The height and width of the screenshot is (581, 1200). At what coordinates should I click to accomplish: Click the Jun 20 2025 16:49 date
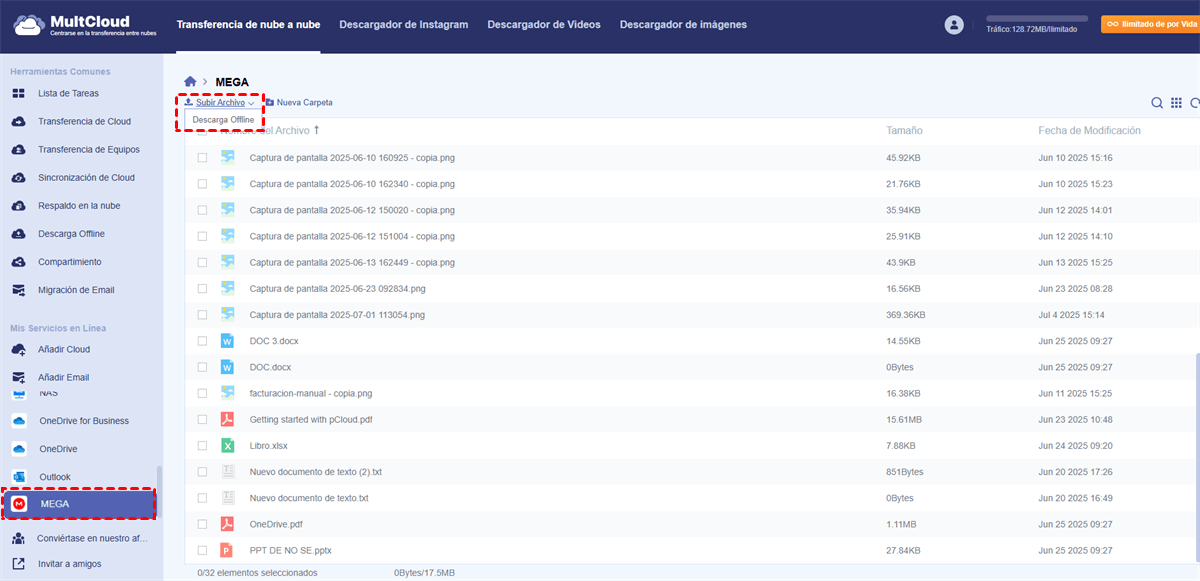click(1075, 498)
